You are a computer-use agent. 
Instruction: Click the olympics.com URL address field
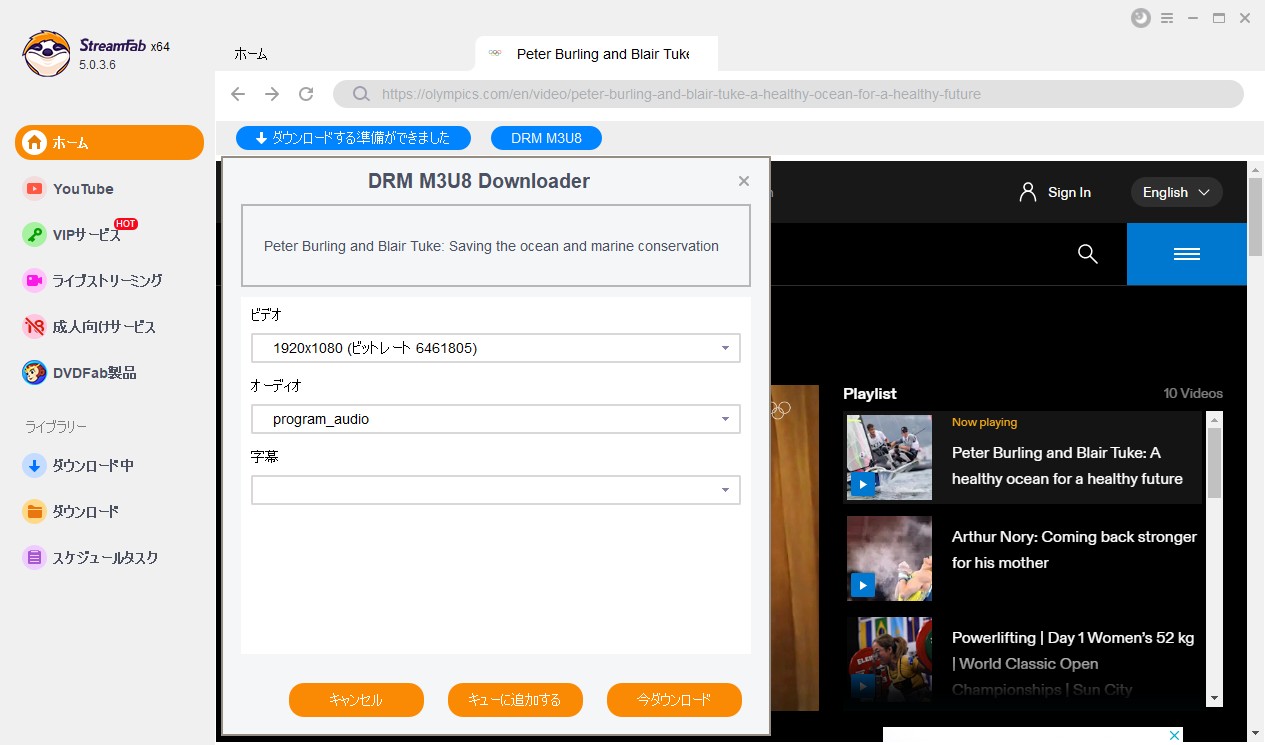pos(788,94)
